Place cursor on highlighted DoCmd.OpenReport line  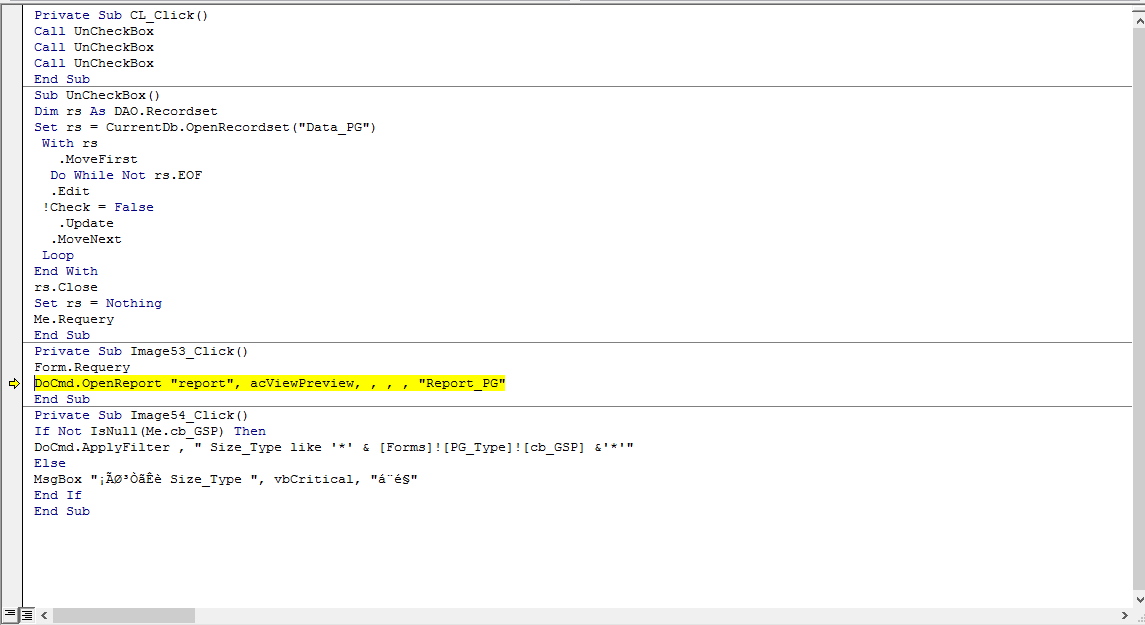(x=269, y=383)
